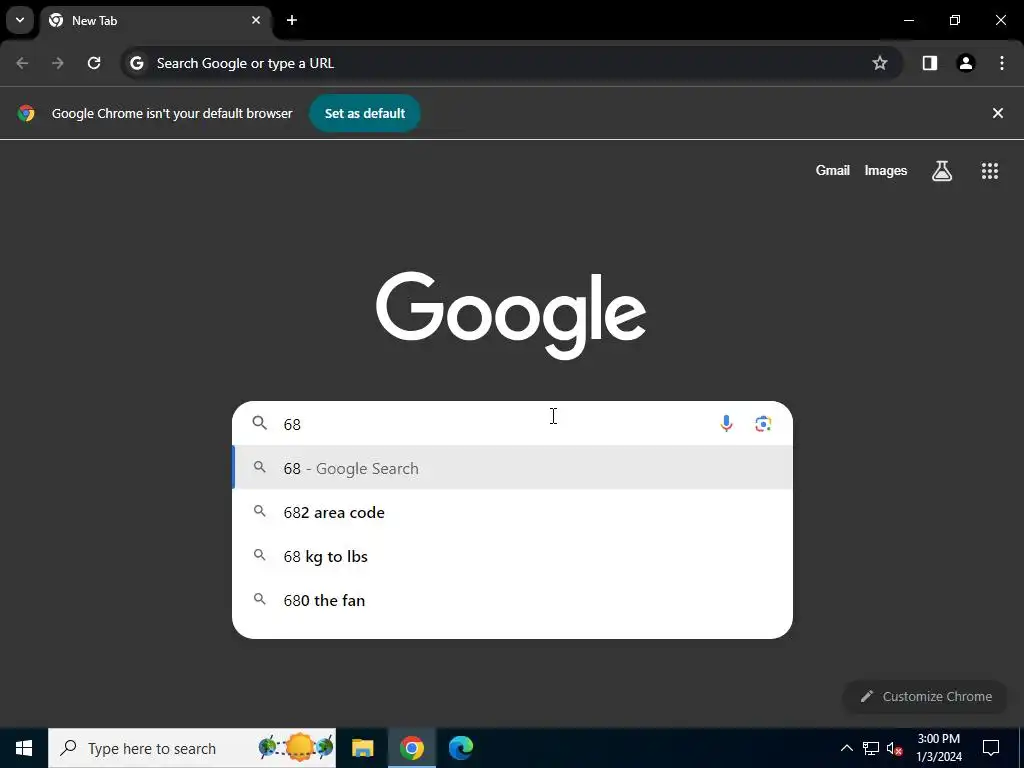
Task: Start voice search with microphone
Action: (x=726, y=424)
